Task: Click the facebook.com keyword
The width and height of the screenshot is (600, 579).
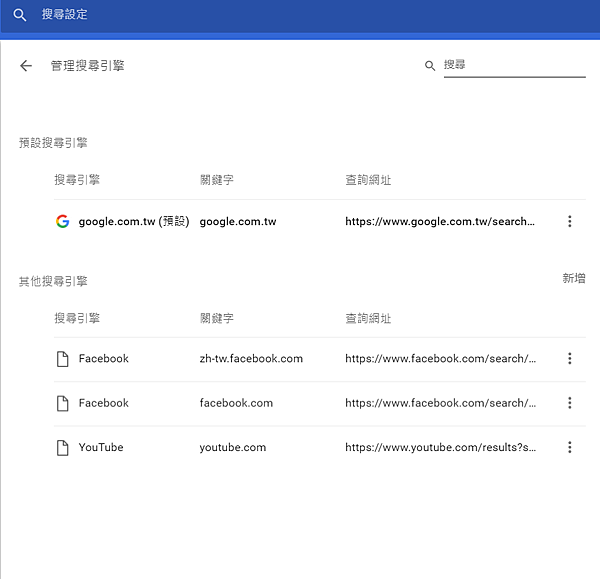Action: pyautogui.click(x=236, y=403)
